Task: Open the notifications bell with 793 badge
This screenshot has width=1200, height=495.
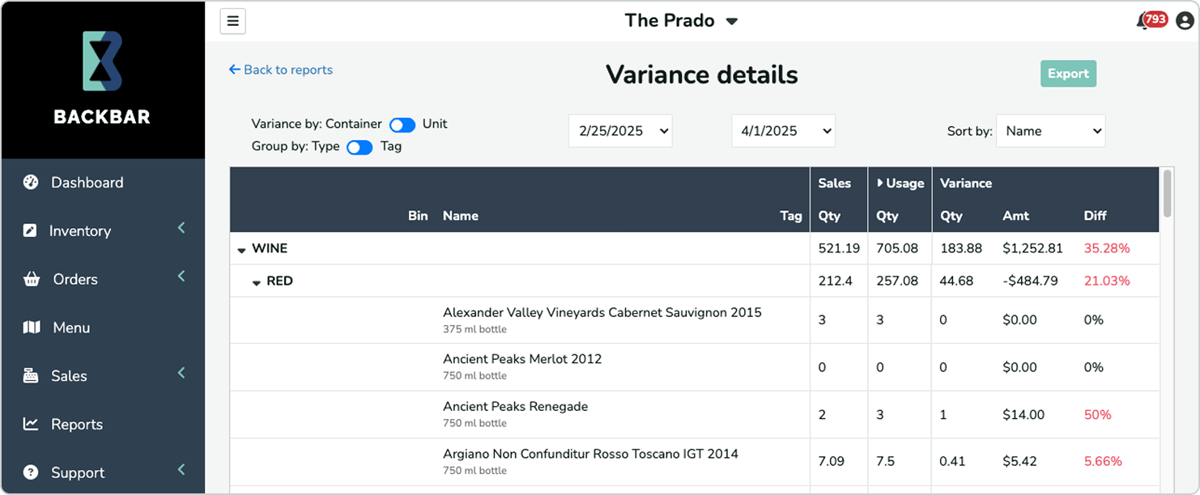Action: pyautogui.click(x=1152, y=20)
